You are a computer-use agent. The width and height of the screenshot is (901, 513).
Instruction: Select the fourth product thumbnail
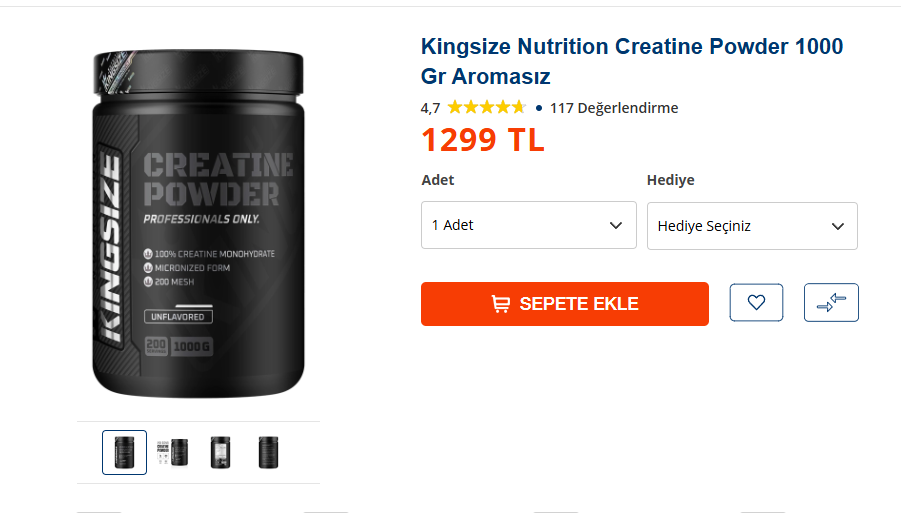coord(268,453)
